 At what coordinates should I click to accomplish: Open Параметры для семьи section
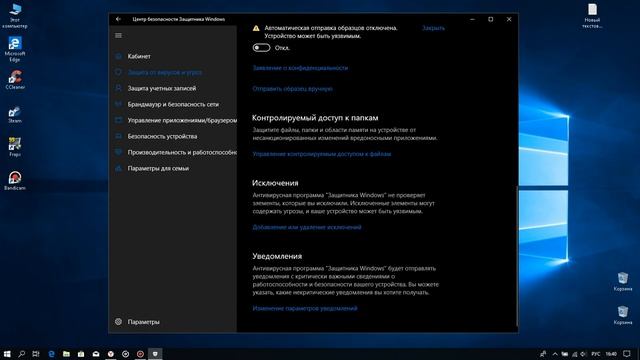point(158,168)
